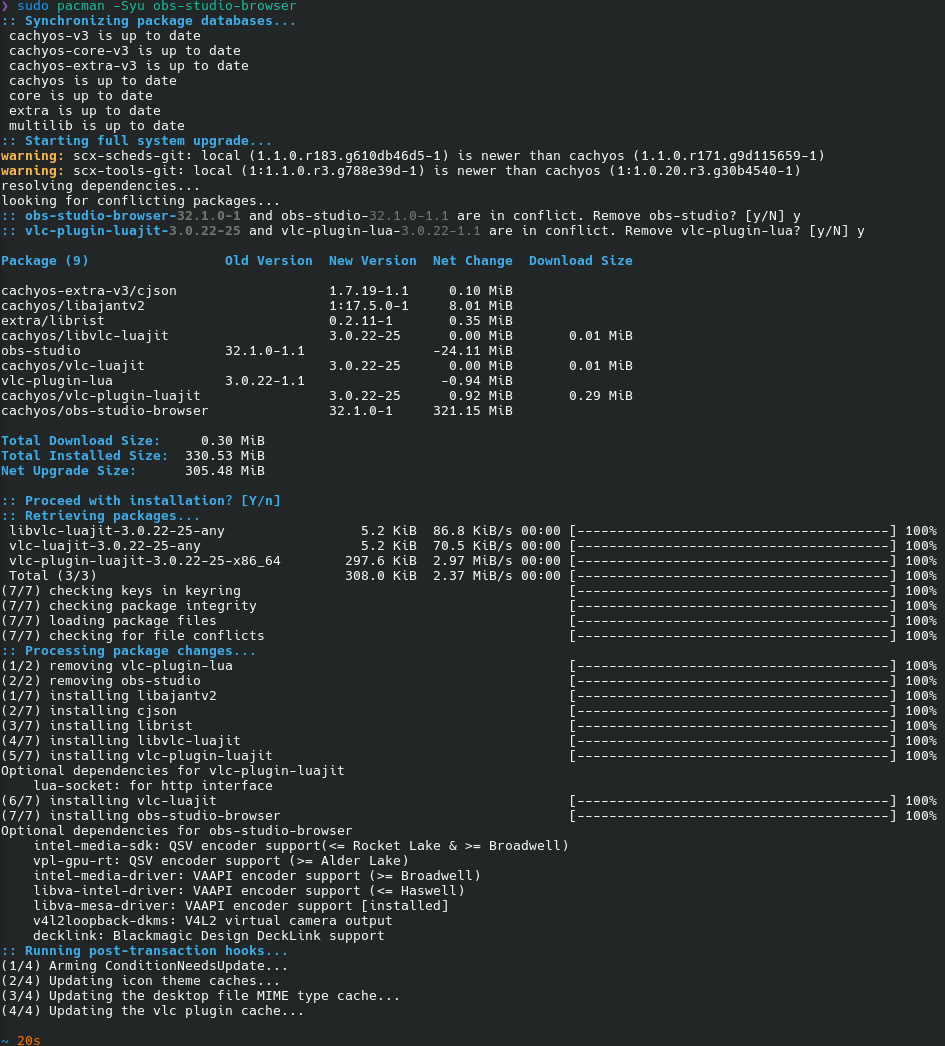Click the 'Net Change' column header
The height and width of the screenshot is (1046, 945).
tap(473, 261)
